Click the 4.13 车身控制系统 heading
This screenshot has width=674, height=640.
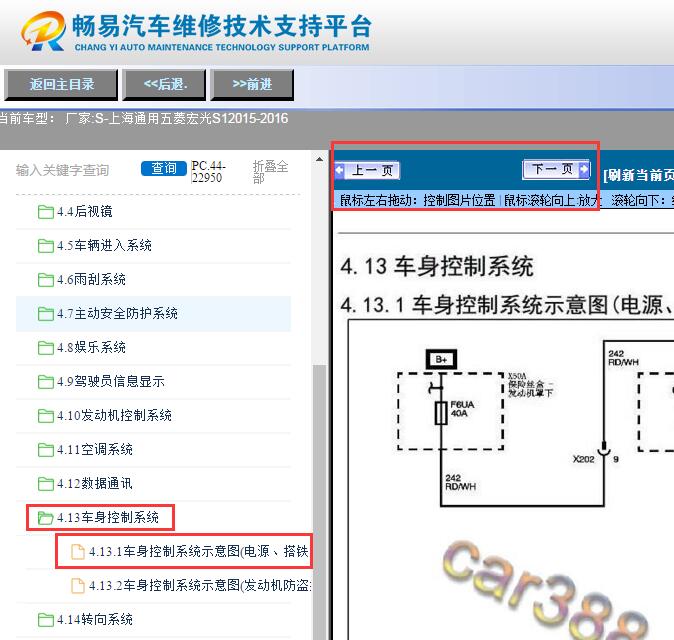pos(437,266)
